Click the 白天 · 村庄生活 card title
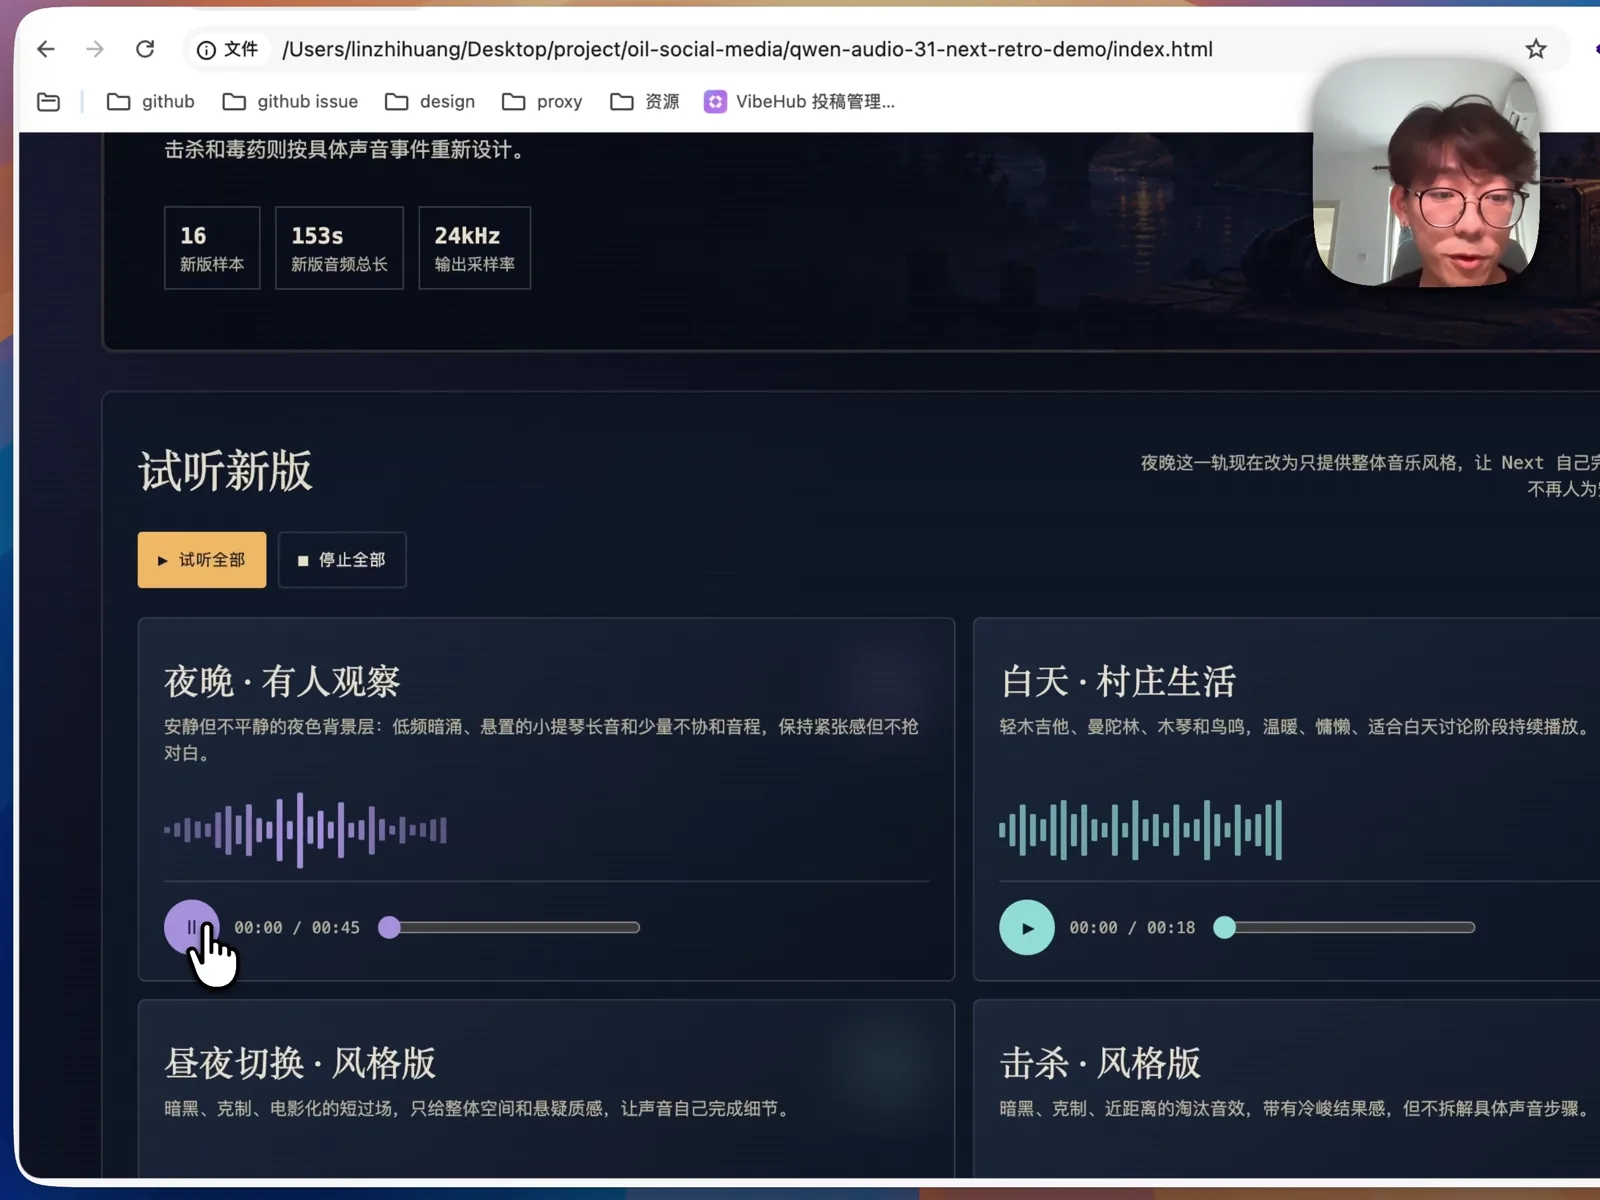Screen dimensions: 1600x1200 point(1118,682)
